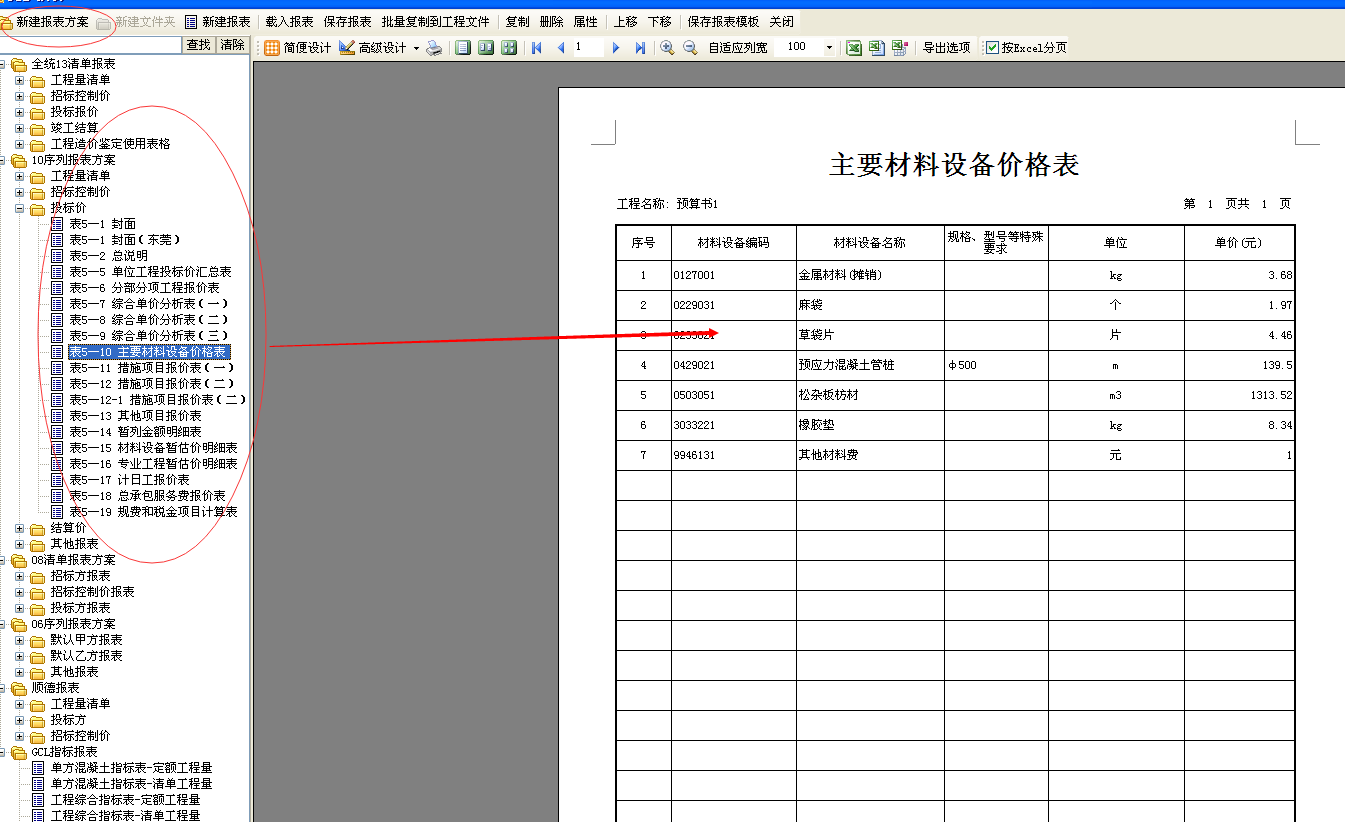
Task: Open 表5-13 其他项目报价表
Action: pos(135,416)
